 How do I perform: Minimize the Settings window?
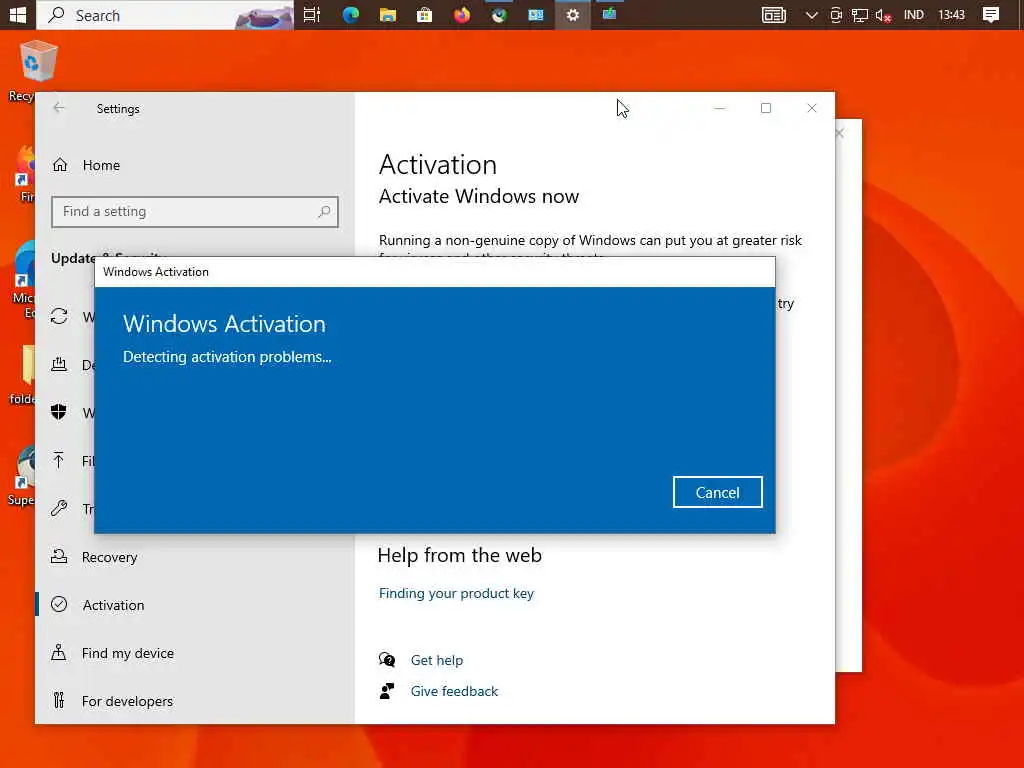click(720, 108)
